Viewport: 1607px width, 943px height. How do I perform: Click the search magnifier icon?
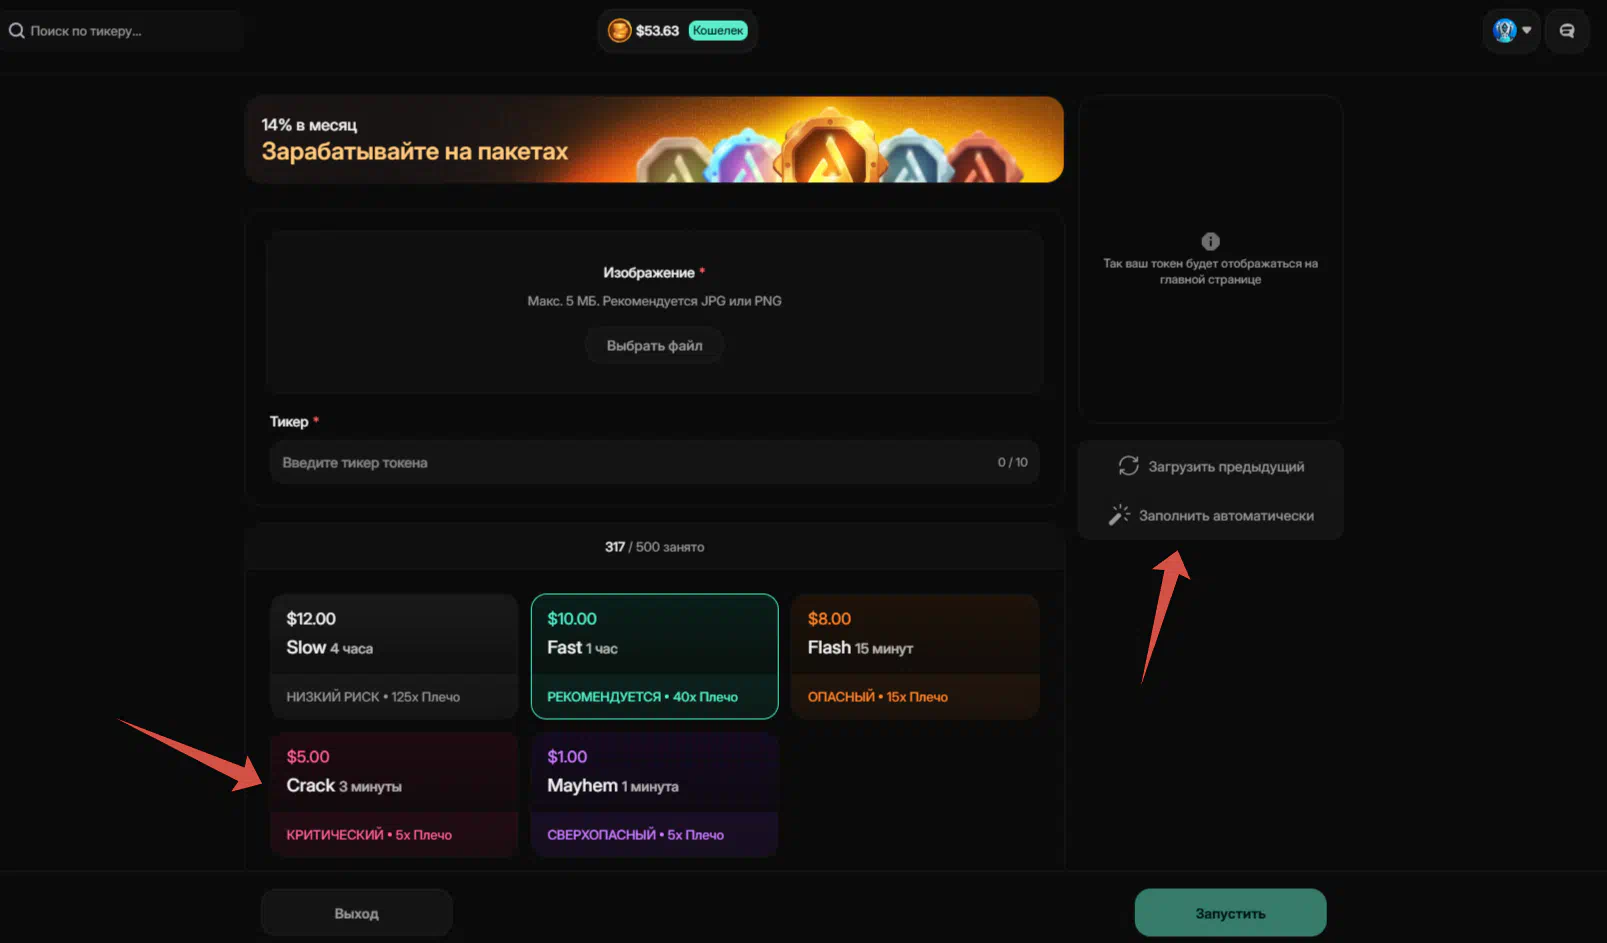(16, 31)
